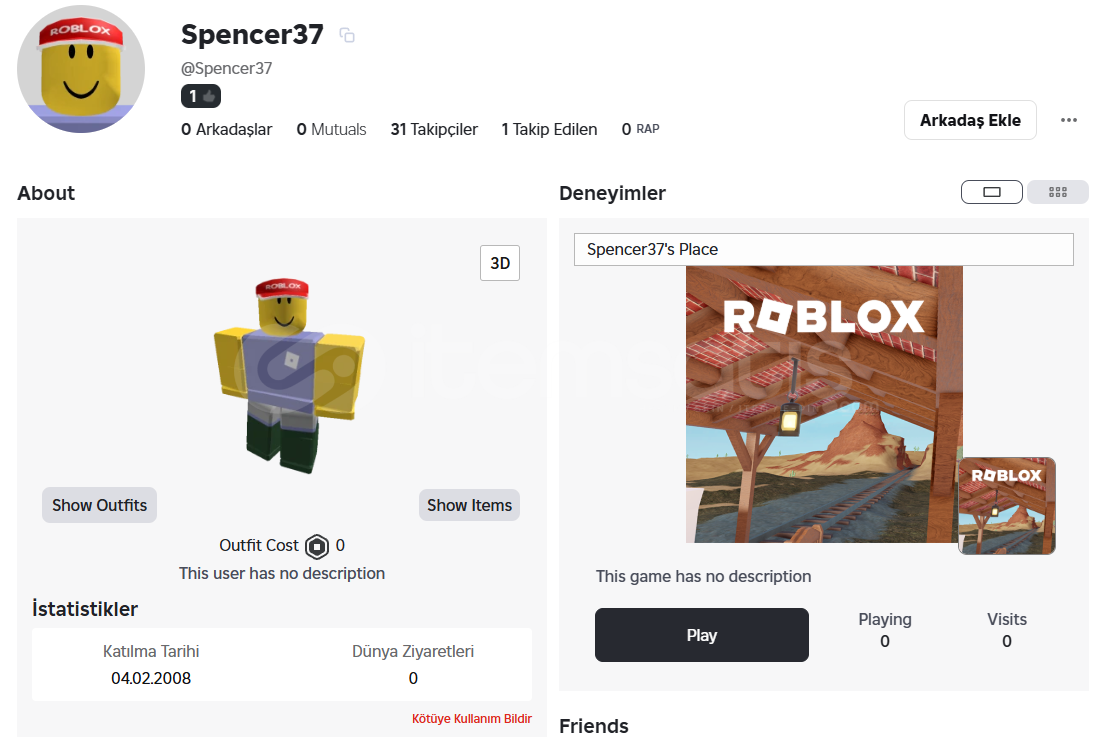This screenshot has width=1112, height=737.
Task: Expand Show Outfits list
Action: coord(99,505)
